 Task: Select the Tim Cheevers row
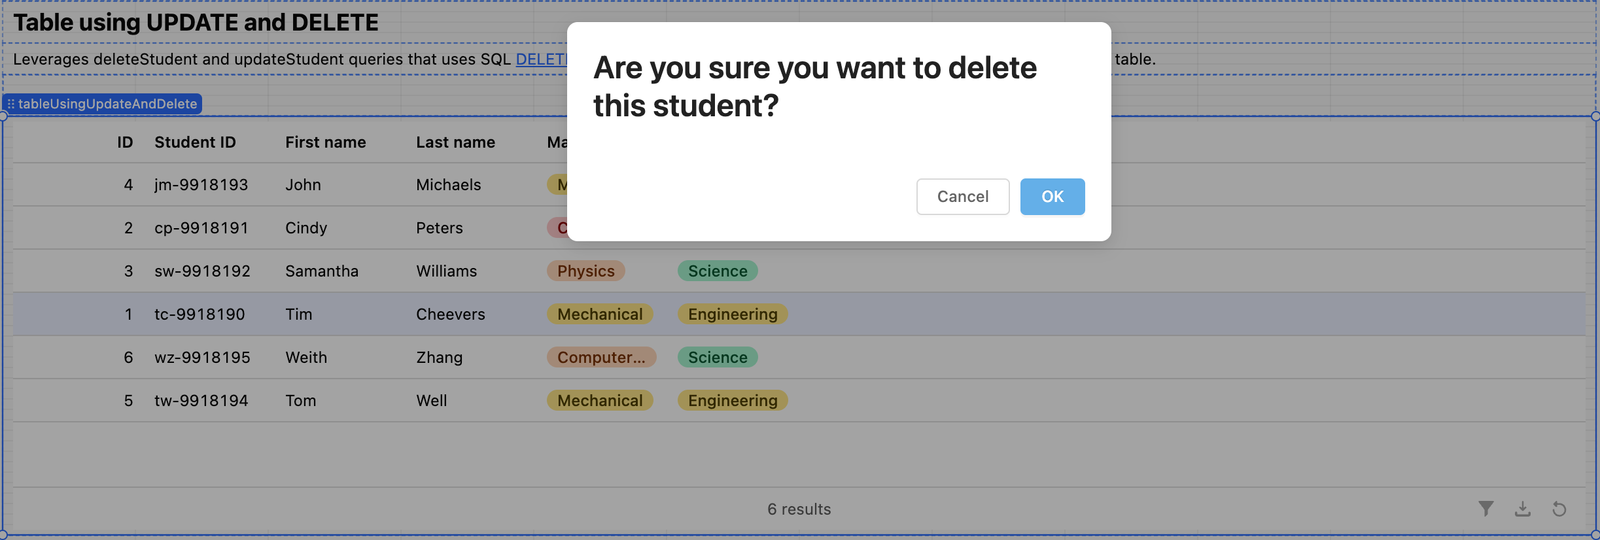point(799,314)
